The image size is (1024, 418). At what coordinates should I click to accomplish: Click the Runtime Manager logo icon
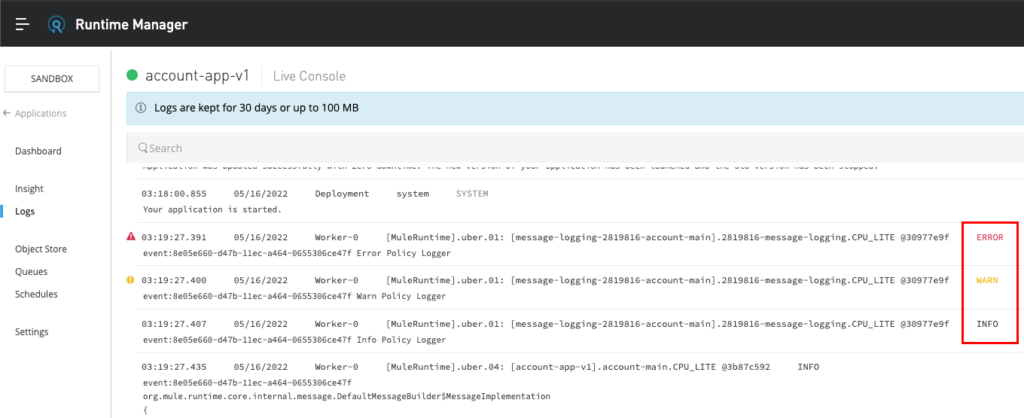pyautogui.click(x=57, y=24)
